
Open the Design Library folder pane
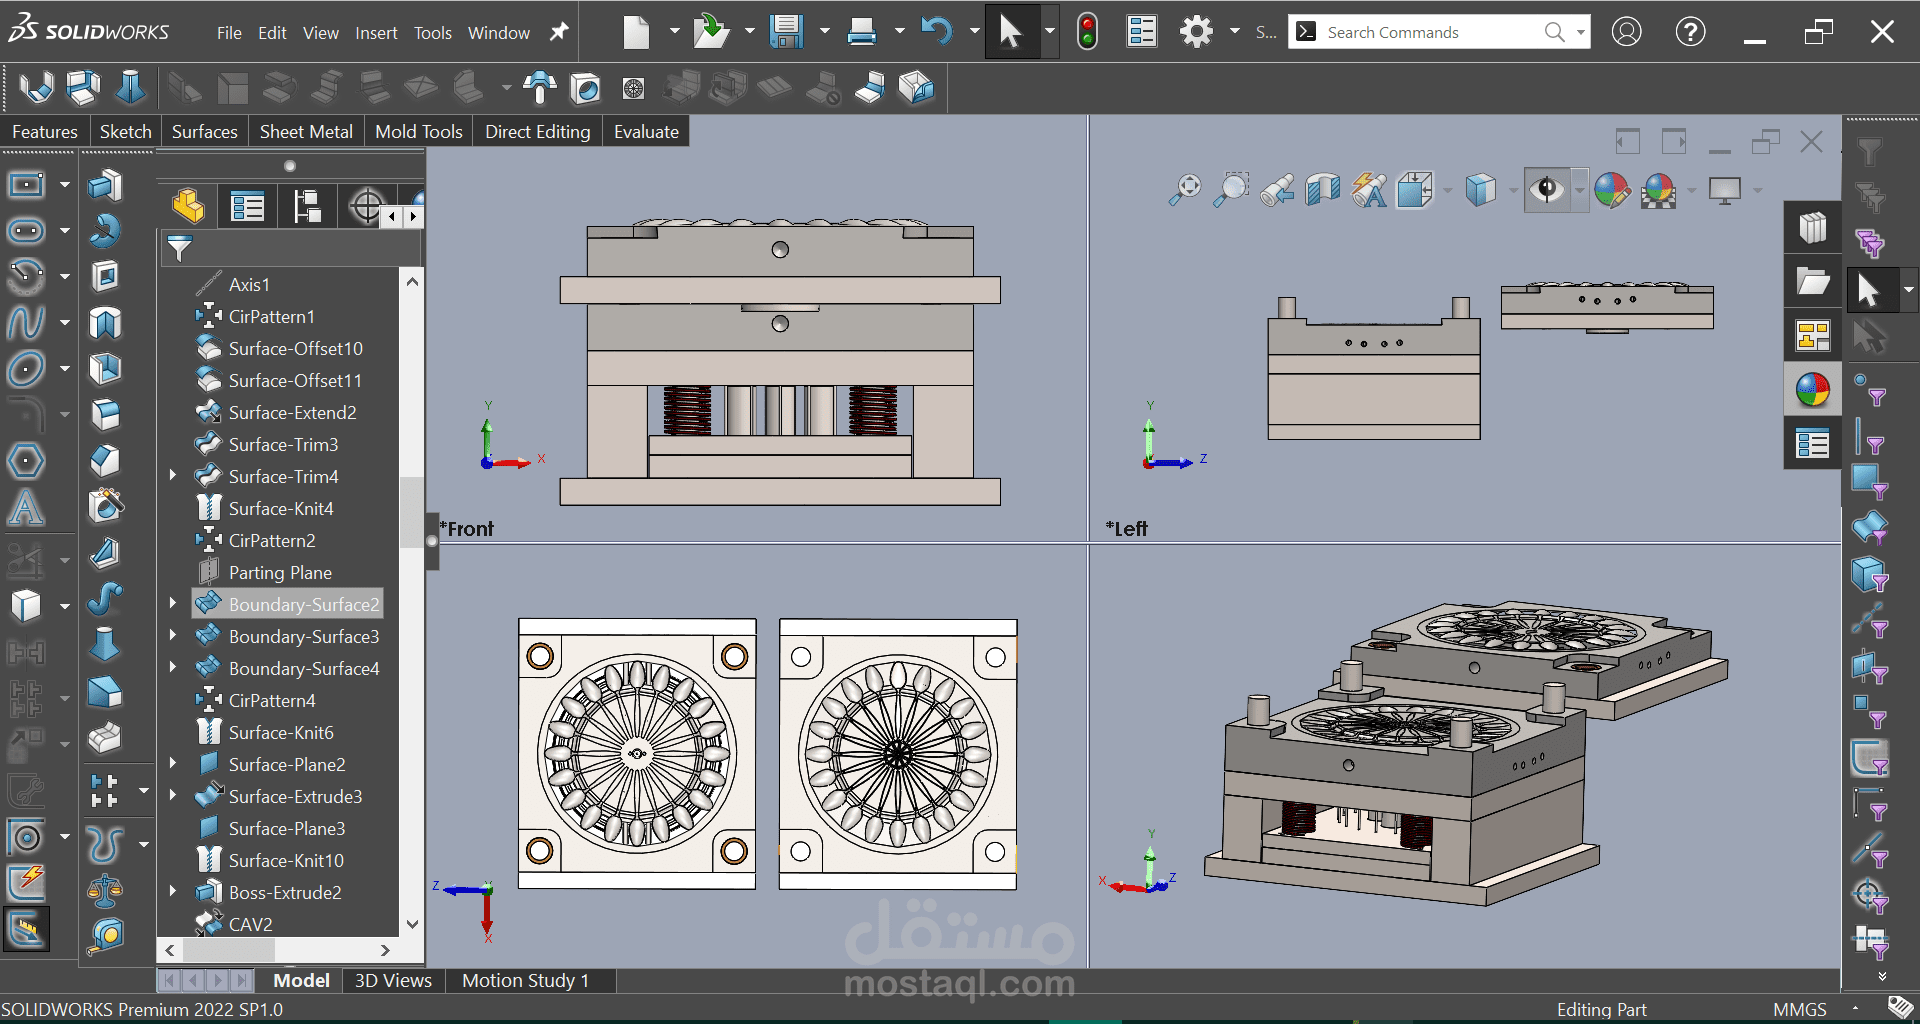click(x=1812, y=282)
